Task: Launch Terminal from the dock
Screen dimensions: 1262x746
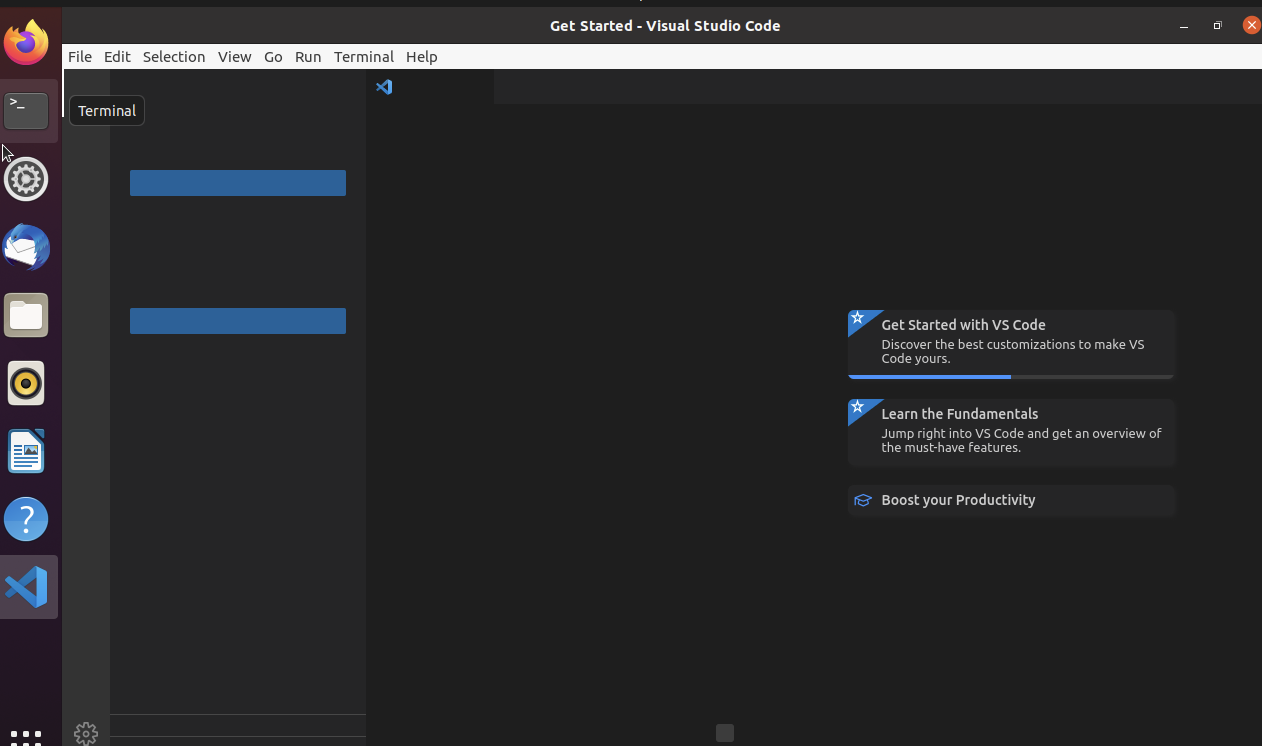Action: [x=26, y=110]
